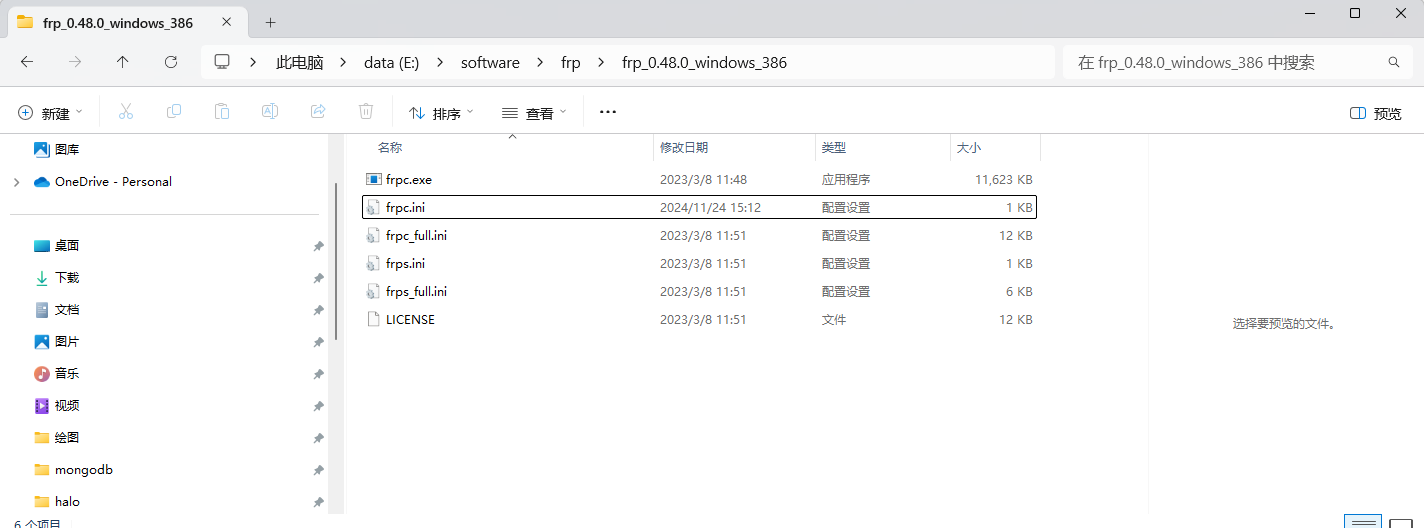Sort by 修改日期 column header

tap(684, 147)
